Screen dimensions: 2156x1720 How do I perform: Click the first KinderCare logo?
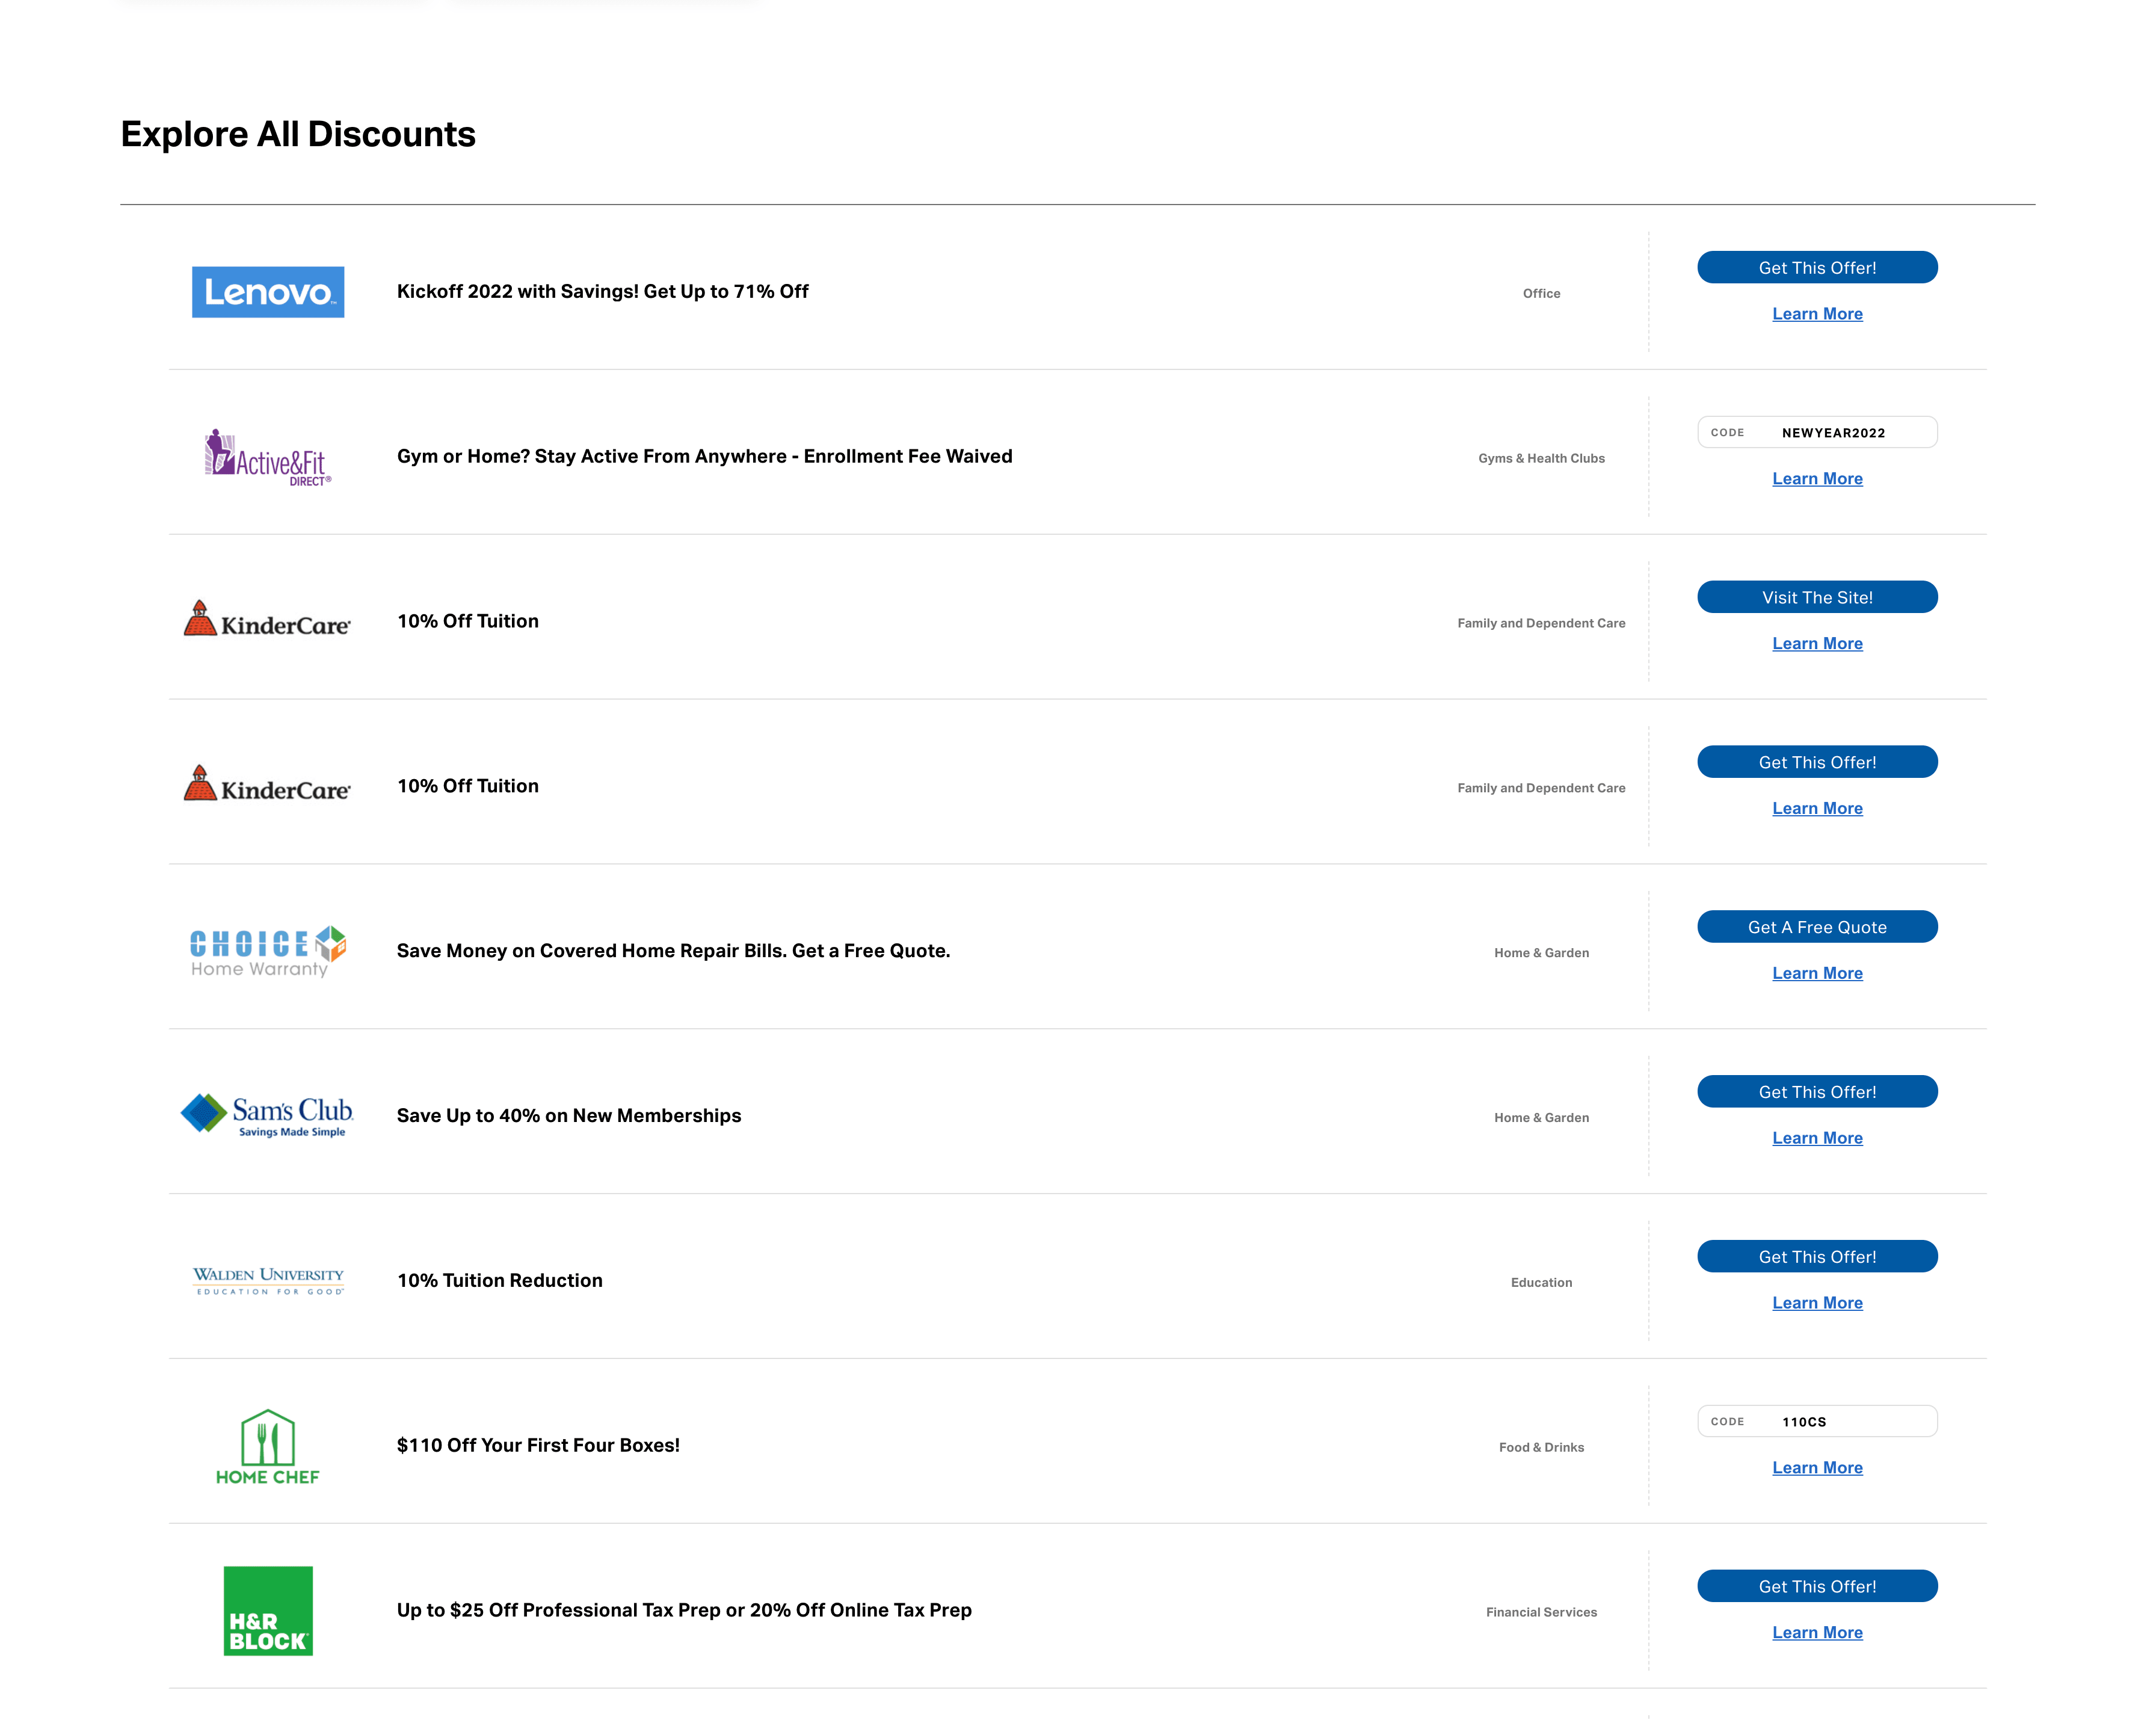click(x=267, y=622)
